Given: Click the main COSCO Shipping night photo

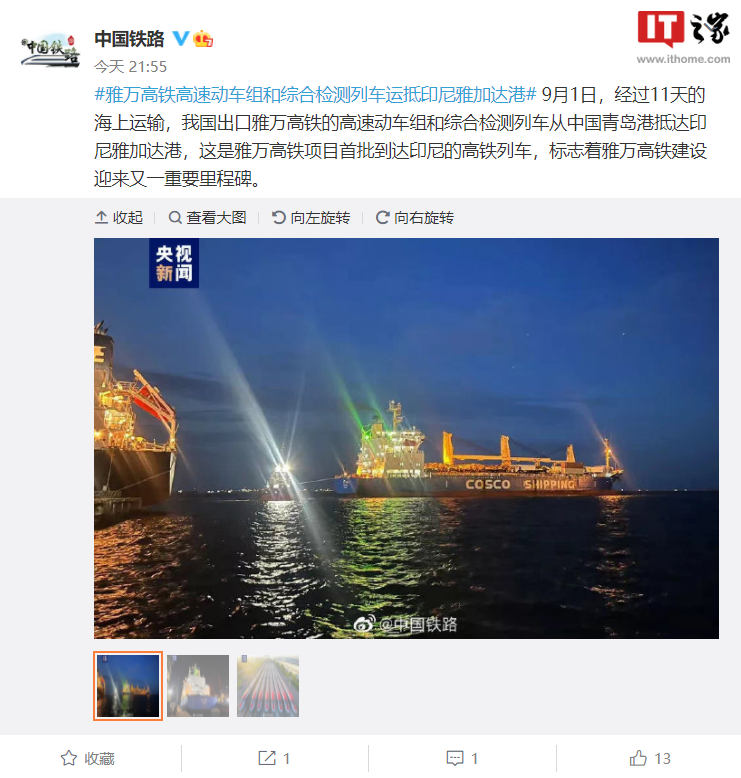Looking at the screenshot, I should [406, 438].
